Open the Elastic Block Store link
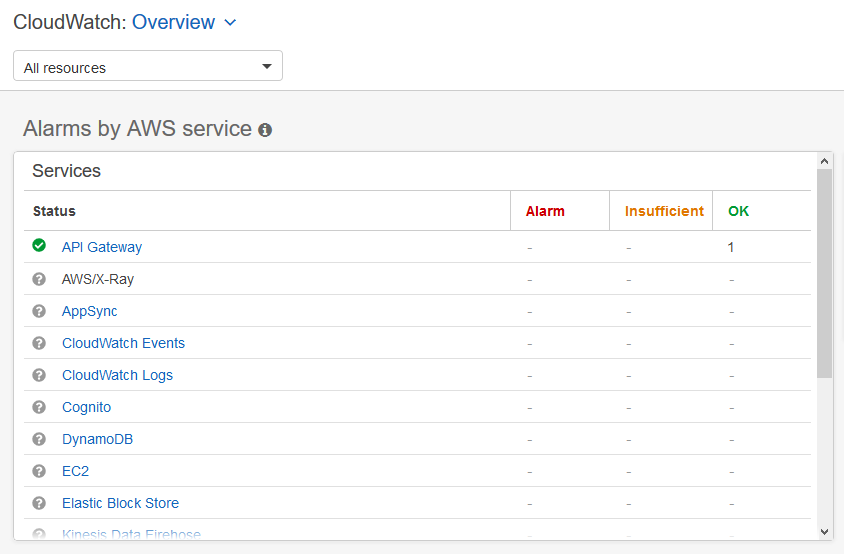The height and width of the screenshot is (554, 844). tap(121, 503)
